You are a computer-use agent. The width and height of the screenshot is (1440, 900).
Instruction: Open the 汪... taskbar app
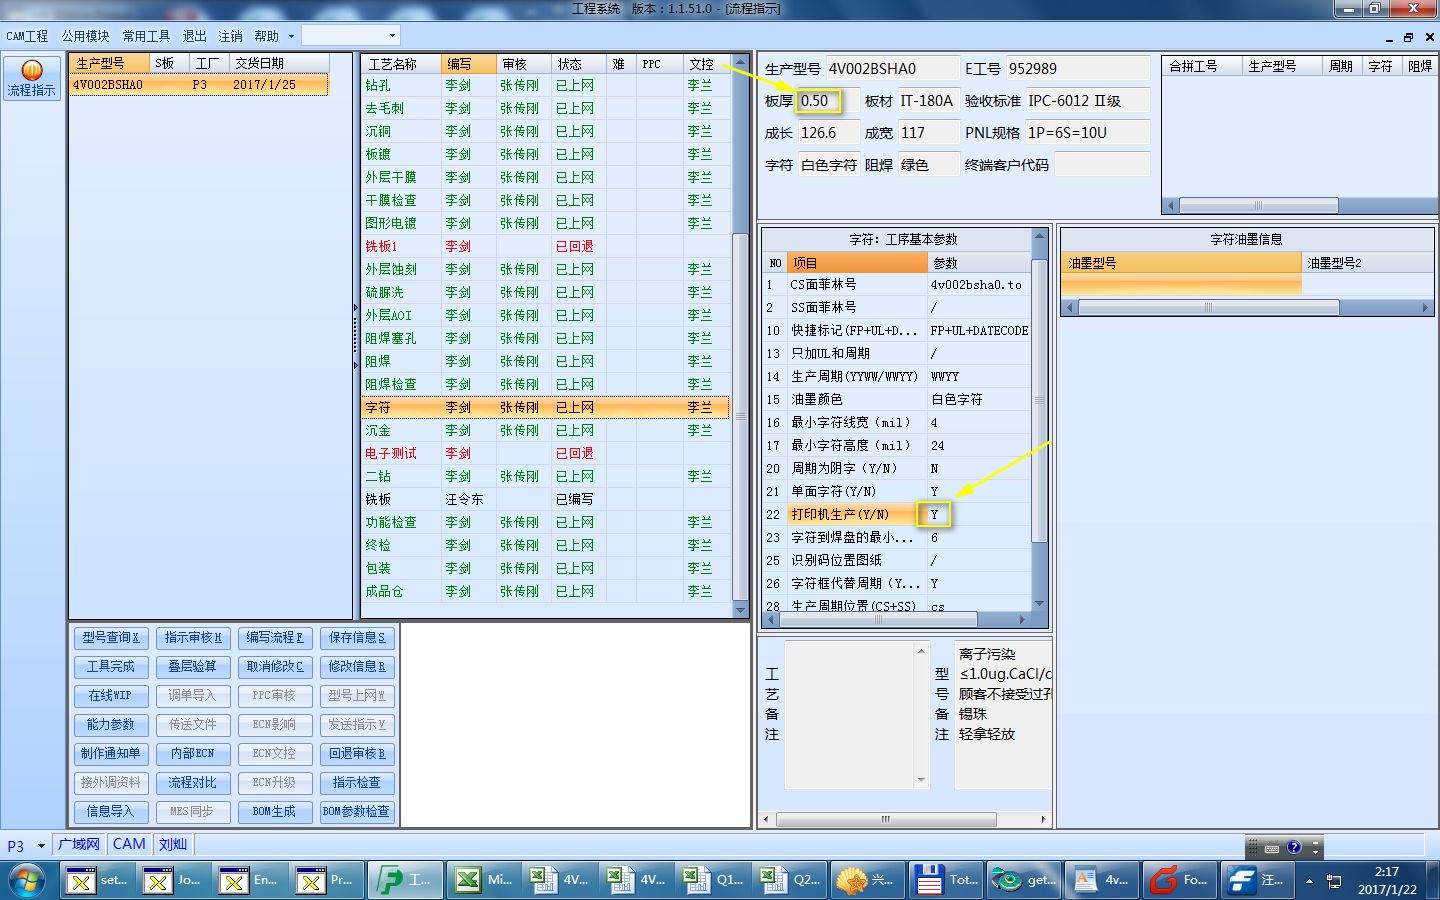coord(1257,880)
